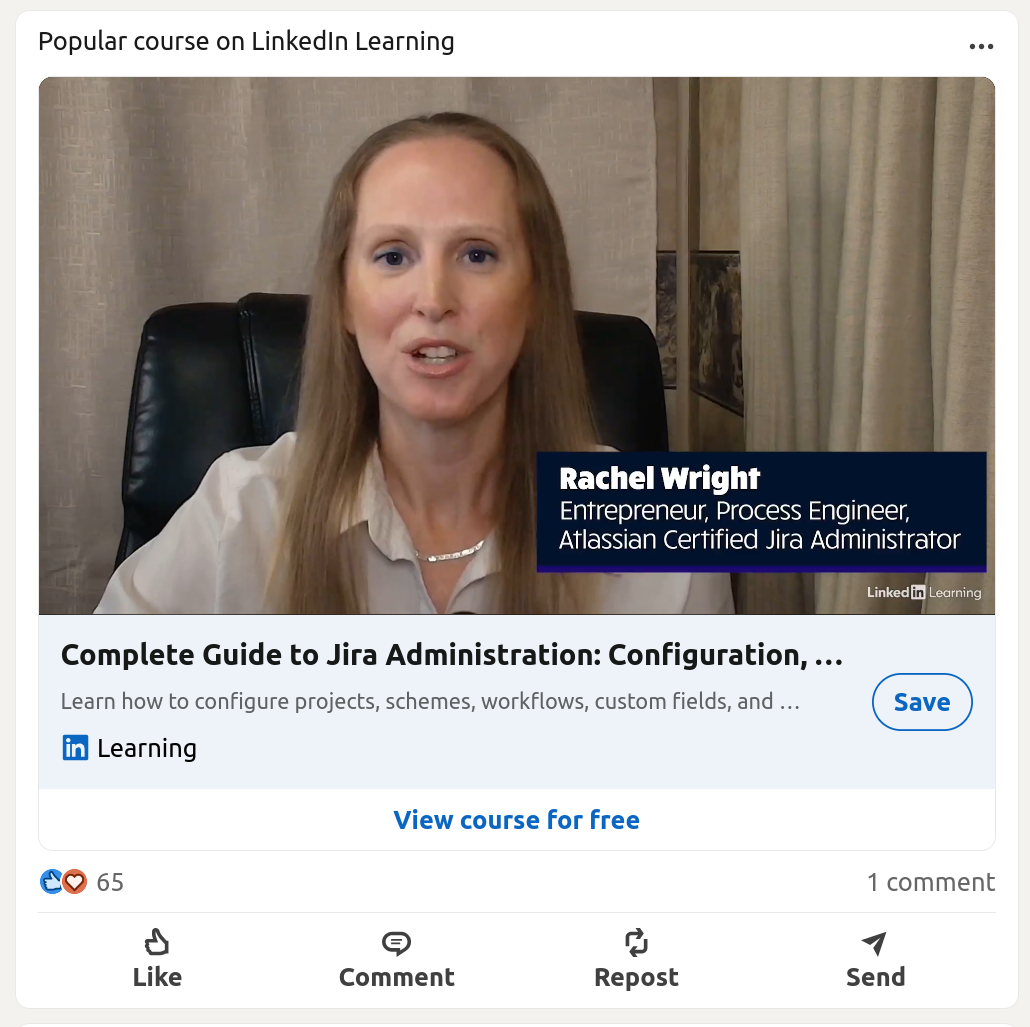Open the 65 reactions list
Screen dimensions: 1030x1027
(110, 882)
